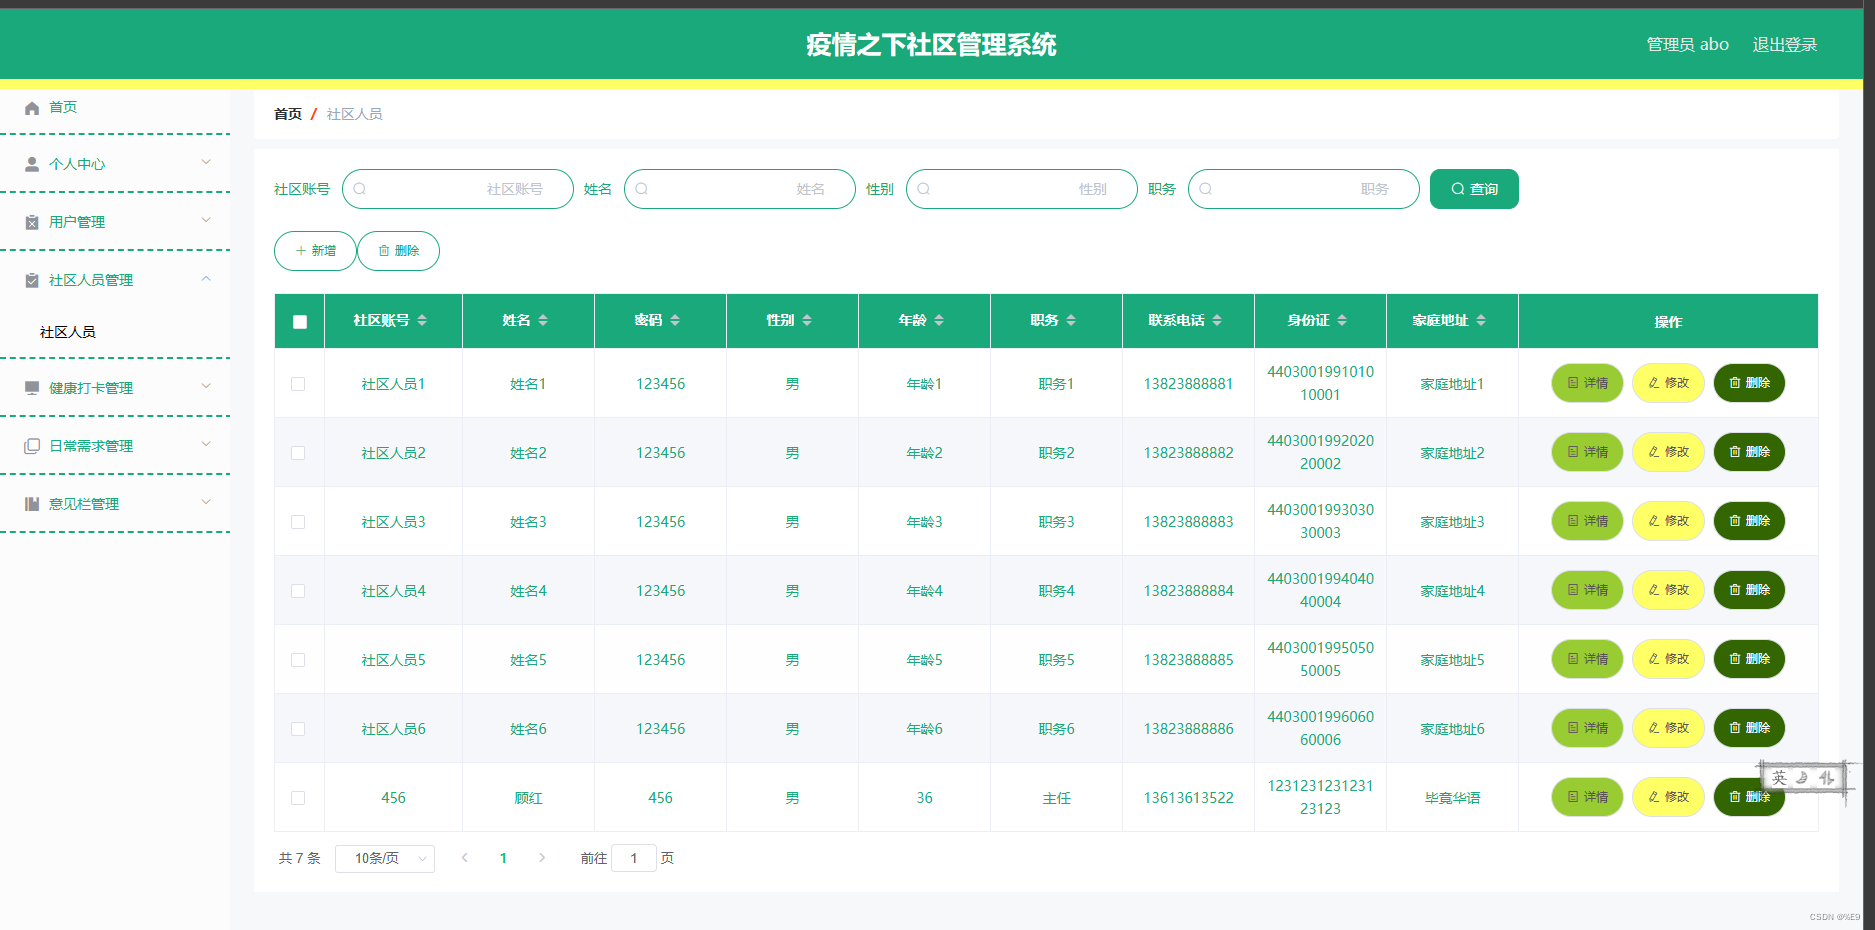The height and width of the screenshot is (930, 1875).
Task: Select the checkbox on the 顾红 row
Action: pyautogui.click(x=298, y=798)
